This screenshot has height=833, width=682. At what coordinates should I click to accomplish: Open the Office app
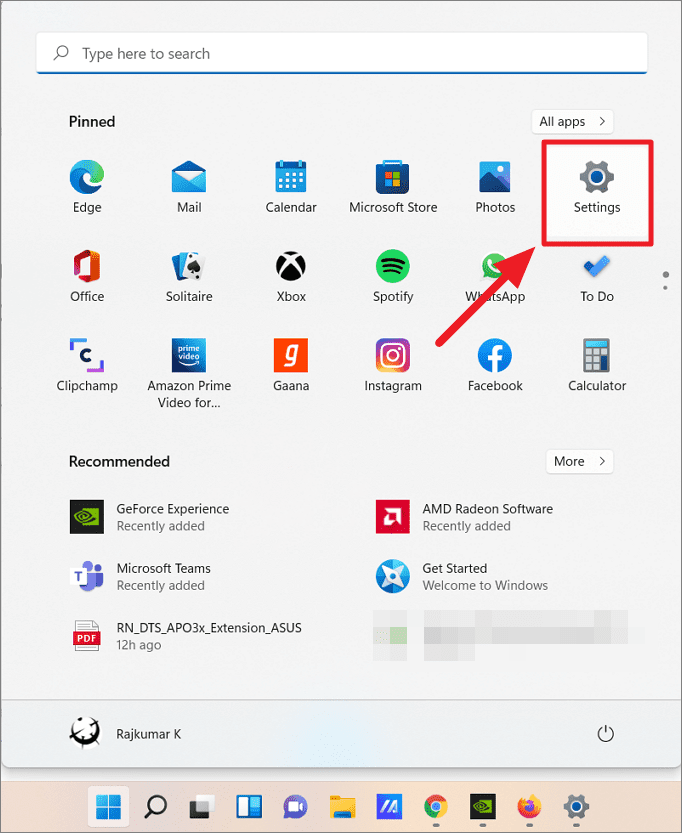click(x=87, y=276)
